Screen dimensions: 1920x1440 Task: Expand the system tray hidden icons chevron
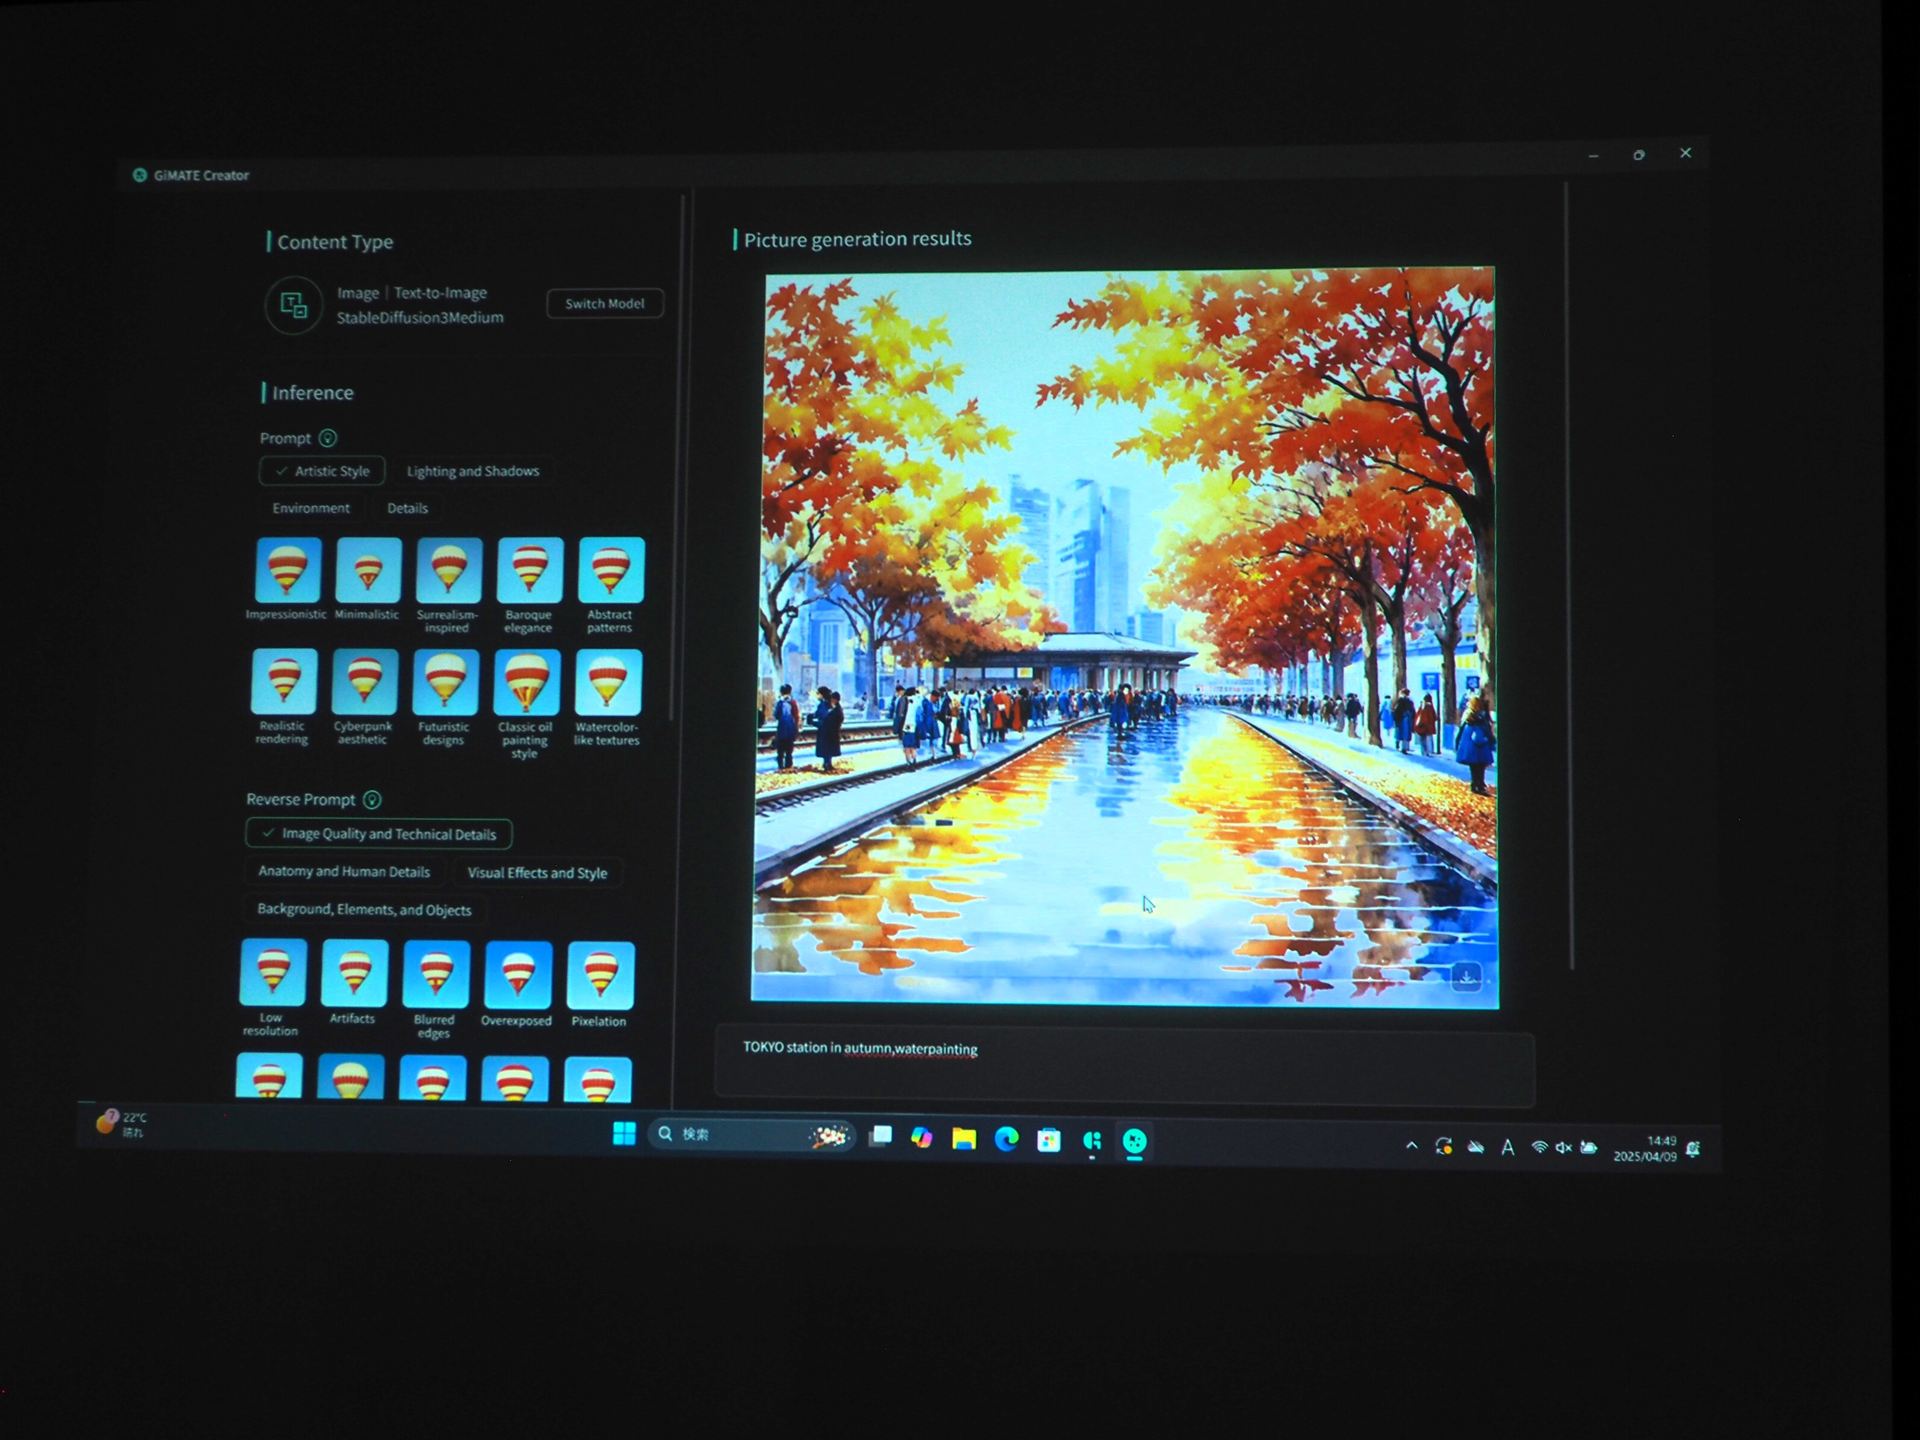click(1411, 1146)
